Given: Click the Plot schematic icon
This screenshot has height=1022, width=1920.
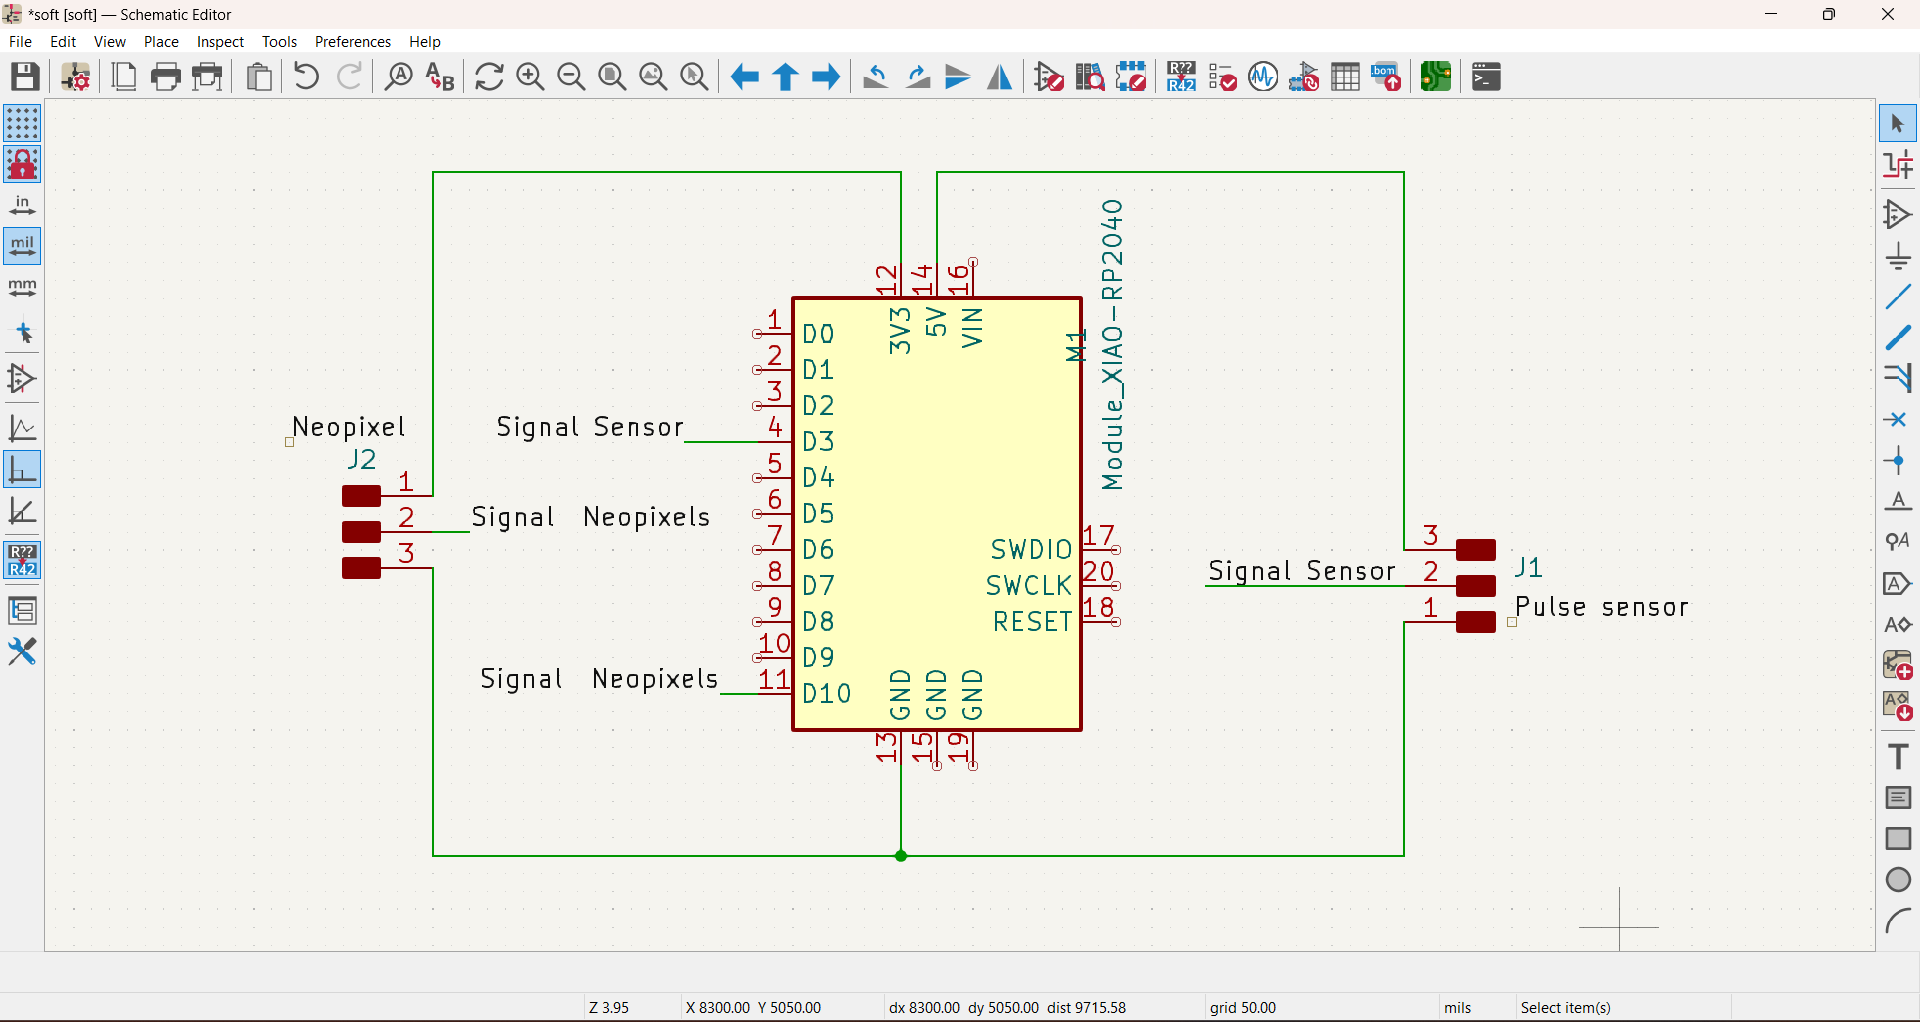Looking at the screenshot, I should 208,77.
